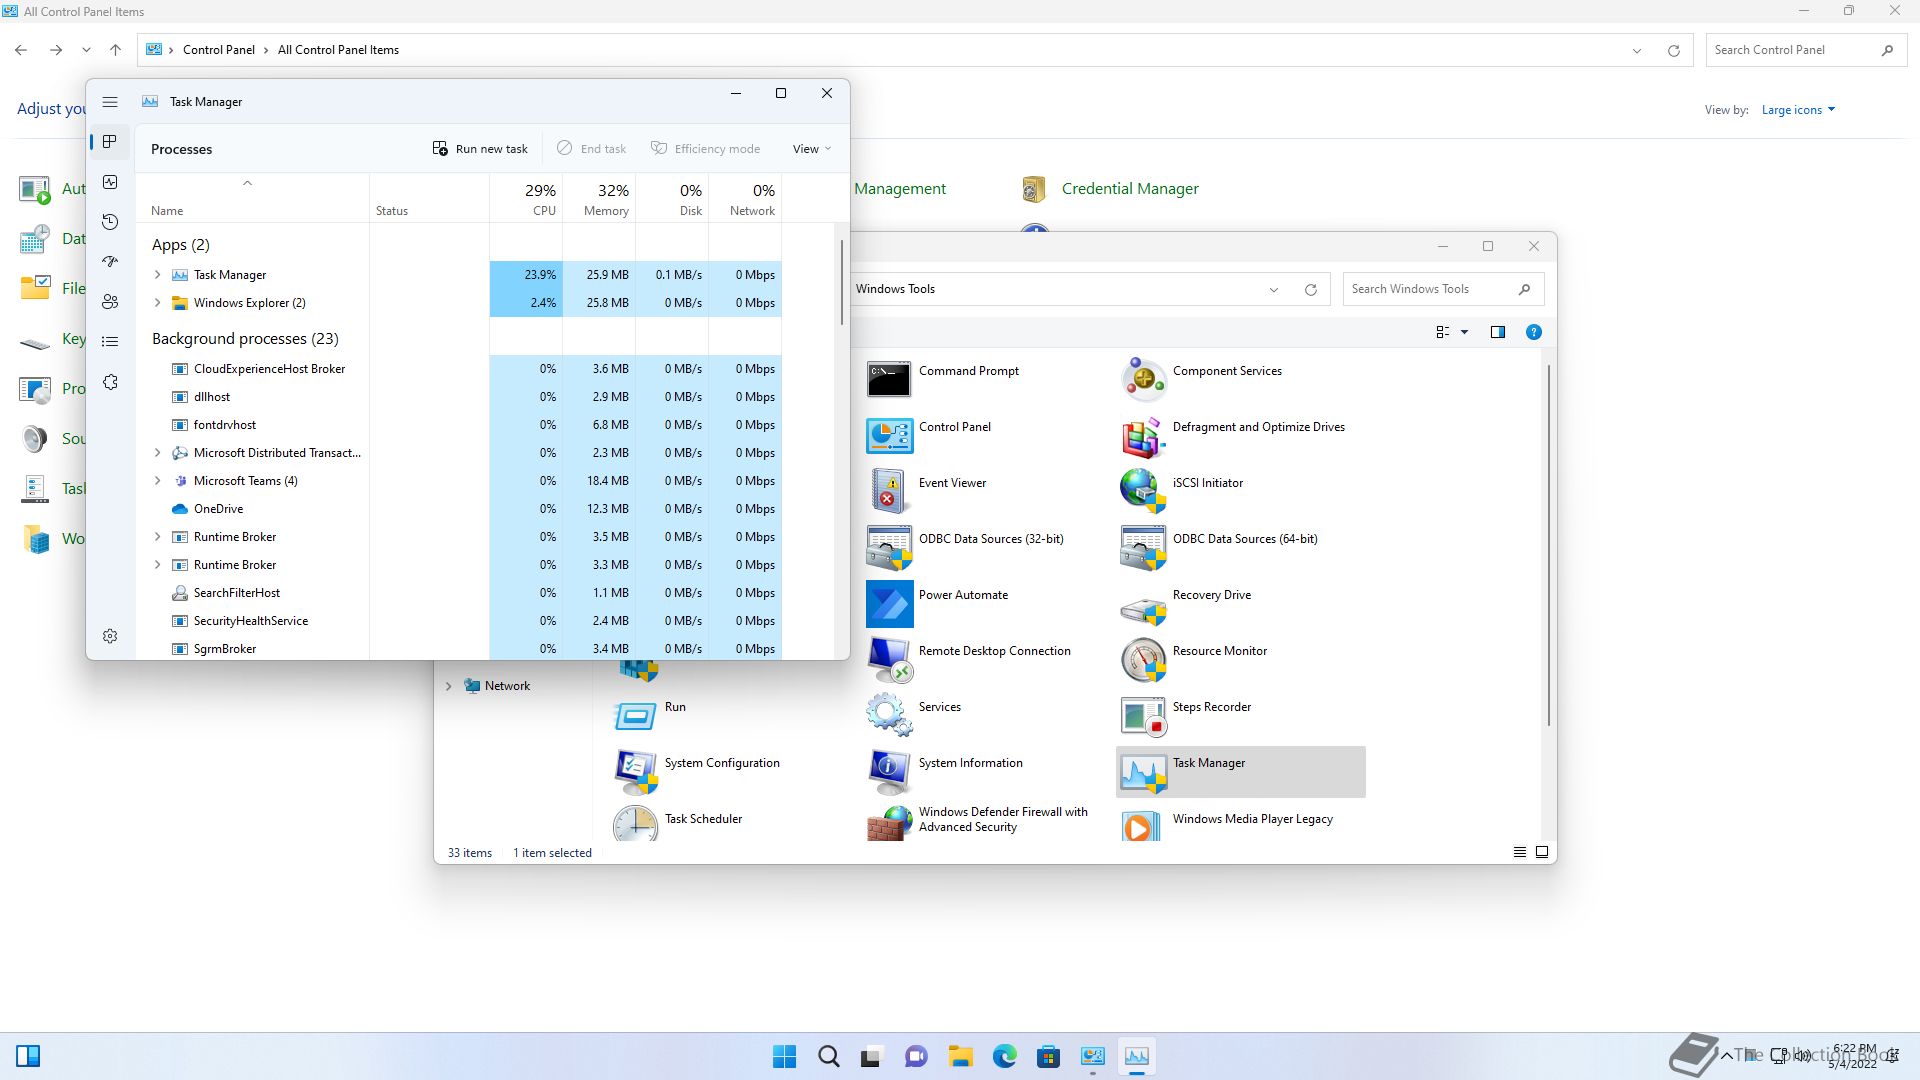Click Command Prompt icon in Windows Tools
The width and height of the screenshot is (1920, 1080).
[x=888, y=379]
